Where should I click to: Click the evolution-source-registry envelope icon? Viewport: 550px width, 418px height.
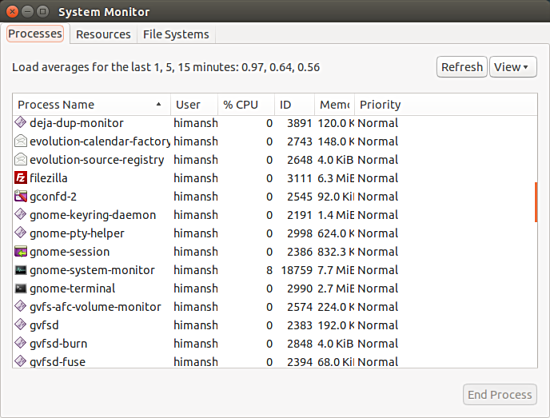click(x=20, y=159)
